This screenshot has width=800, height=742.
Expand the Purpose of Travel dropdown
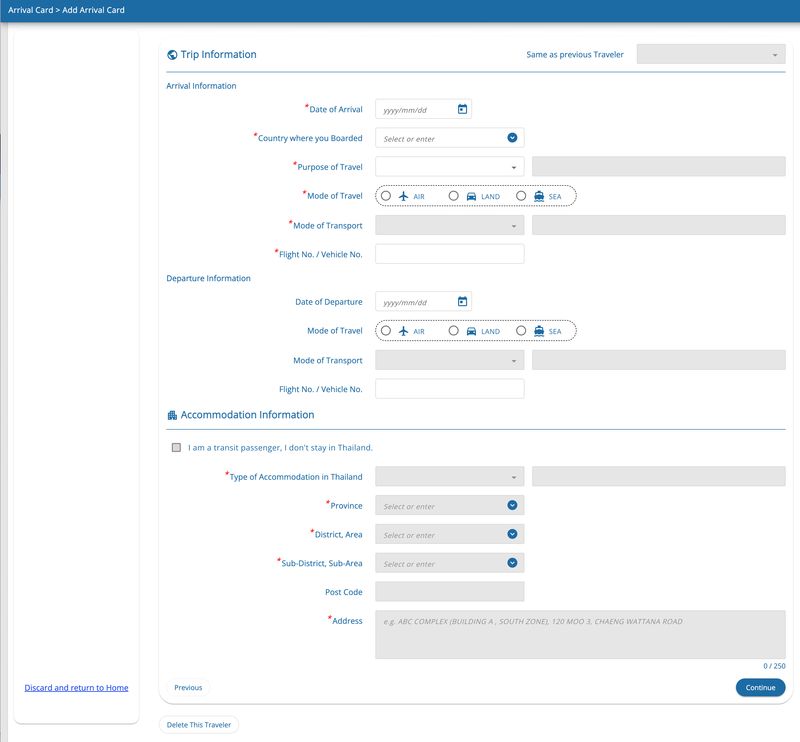(449, 167)
